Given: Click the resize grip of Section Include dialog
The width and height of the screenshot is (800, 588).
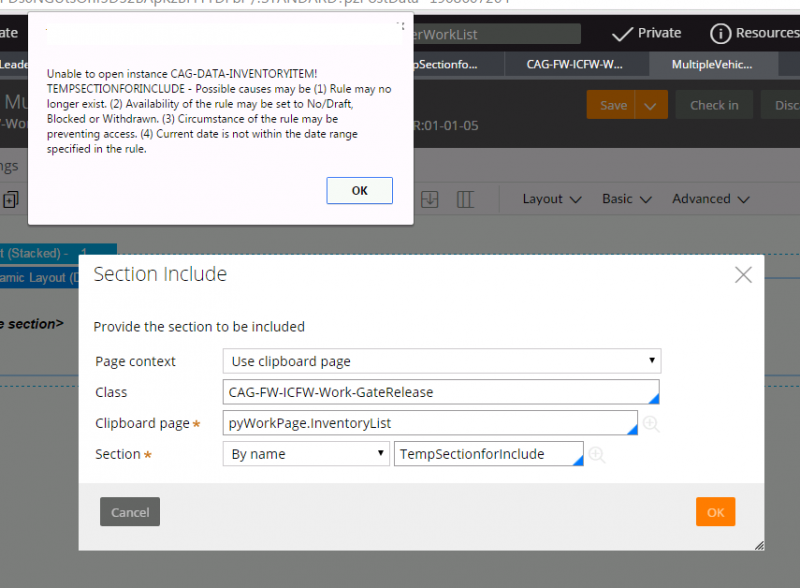Looking at the screenshot, I should [759, 545].
